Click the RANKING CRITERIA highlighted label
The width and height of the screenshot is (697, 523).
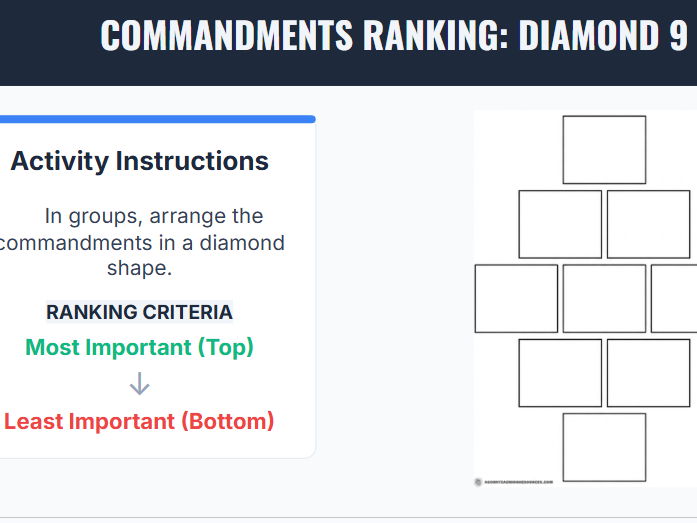coord(140,312)
